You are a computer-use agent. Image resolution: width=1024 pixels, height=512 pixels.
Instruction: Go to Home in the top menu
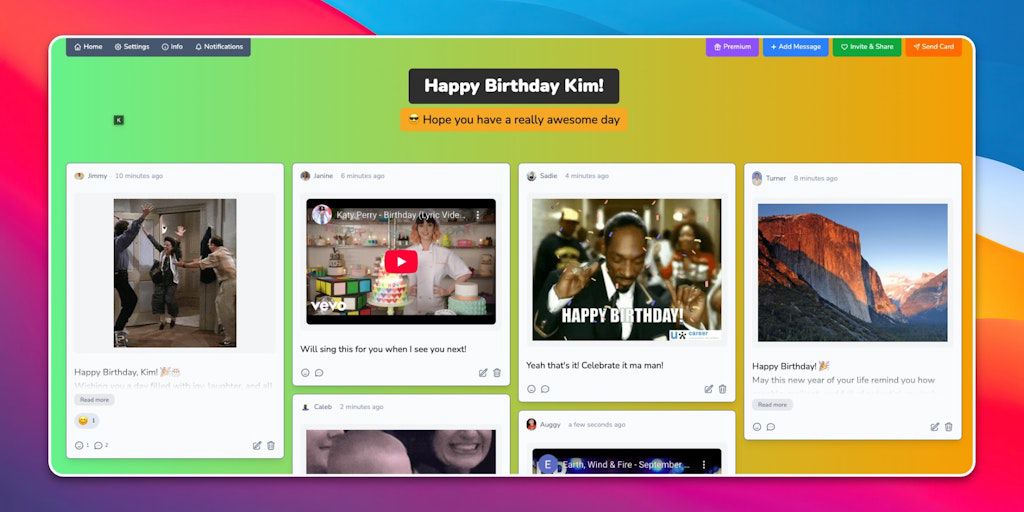(88, 47)
